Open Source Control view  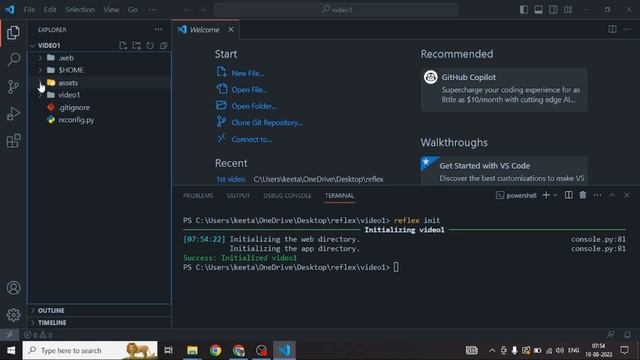[13, 87]
